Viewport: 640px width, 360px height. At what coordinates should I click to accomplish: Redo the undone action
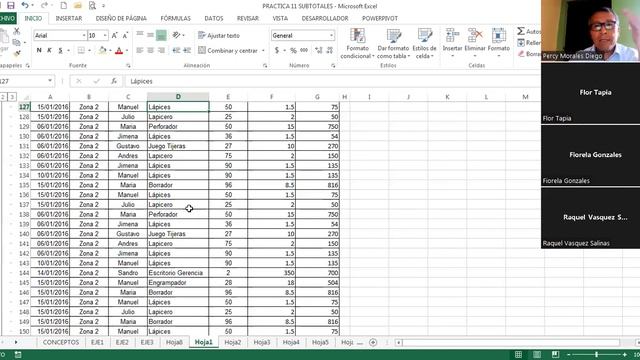pos(44,5)
